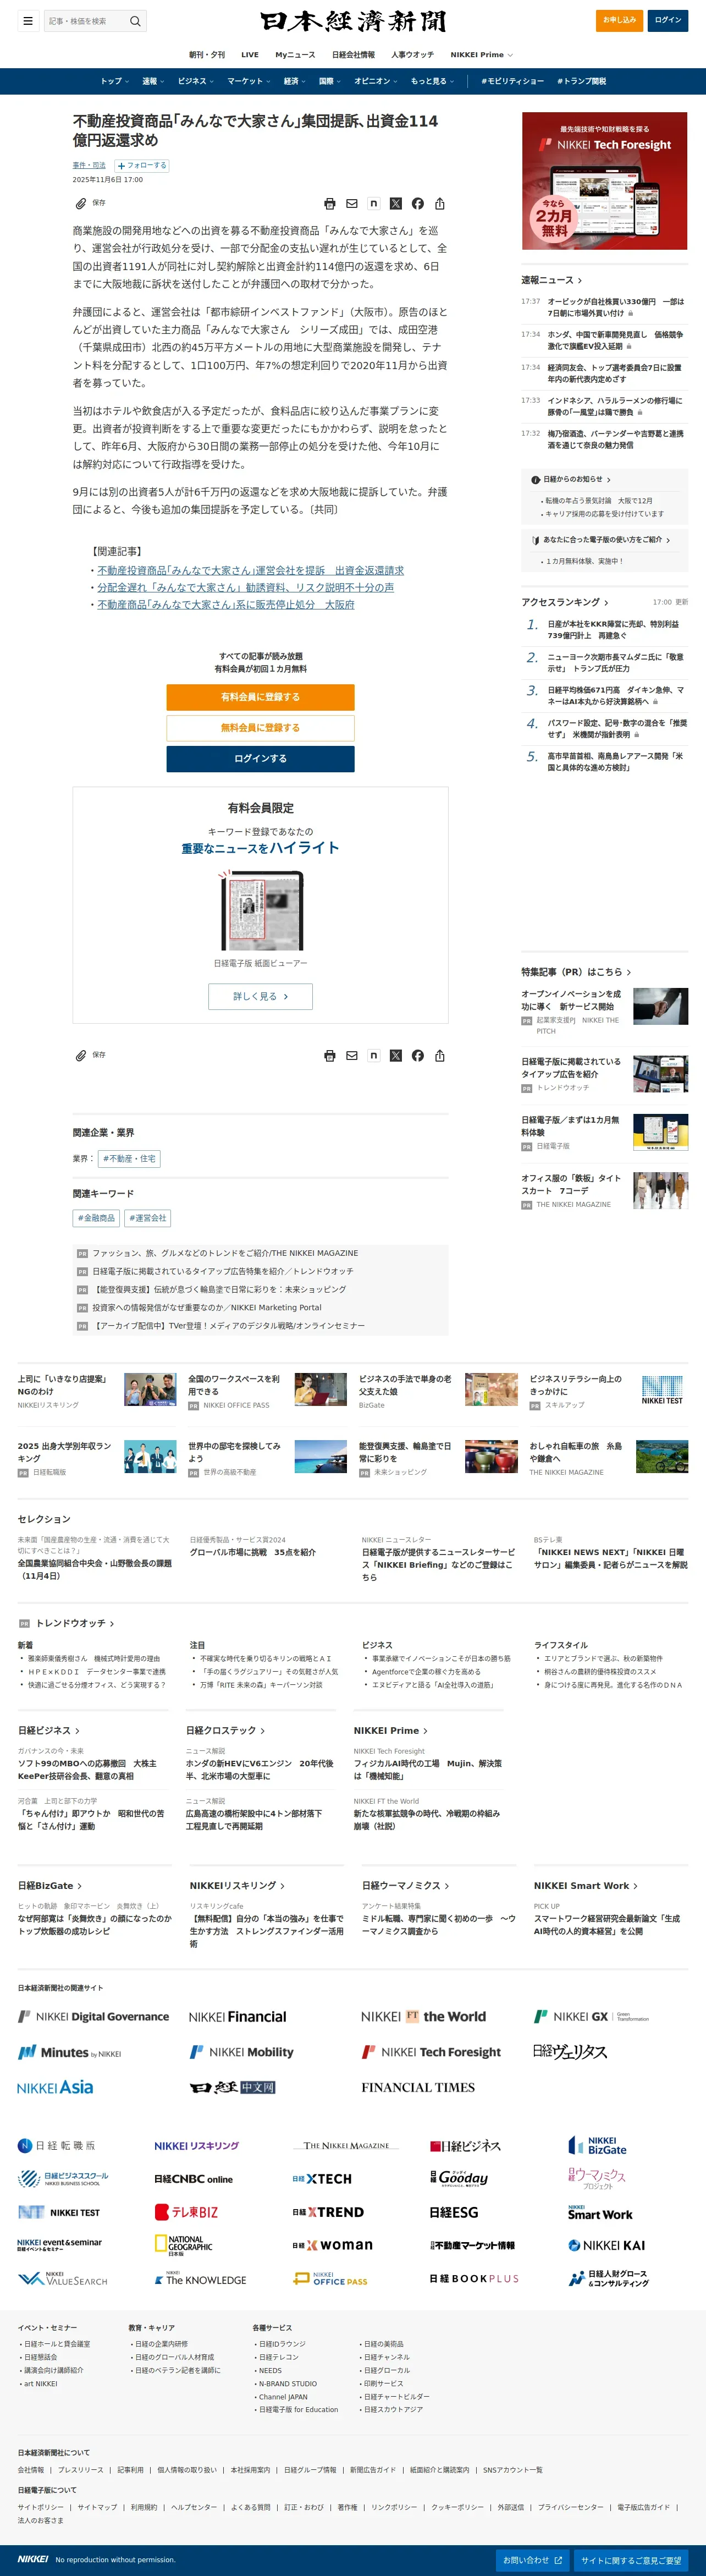
Task: Click the search text field
Action: (86, 20)
